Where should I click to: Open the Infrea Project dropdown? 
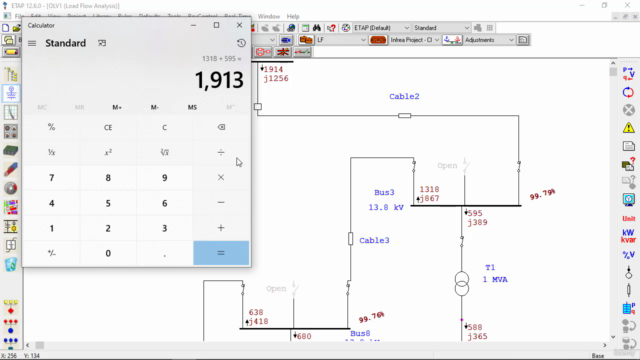pyautogui.click(x=436, y=40)
